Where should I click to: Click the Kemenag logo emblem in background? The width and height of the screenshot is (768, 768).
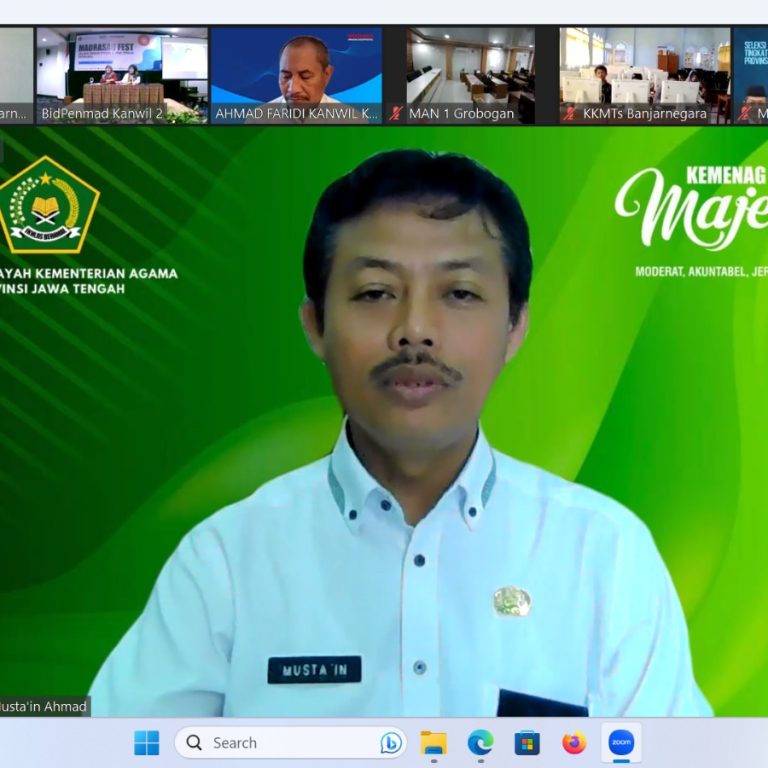[48, 205]
